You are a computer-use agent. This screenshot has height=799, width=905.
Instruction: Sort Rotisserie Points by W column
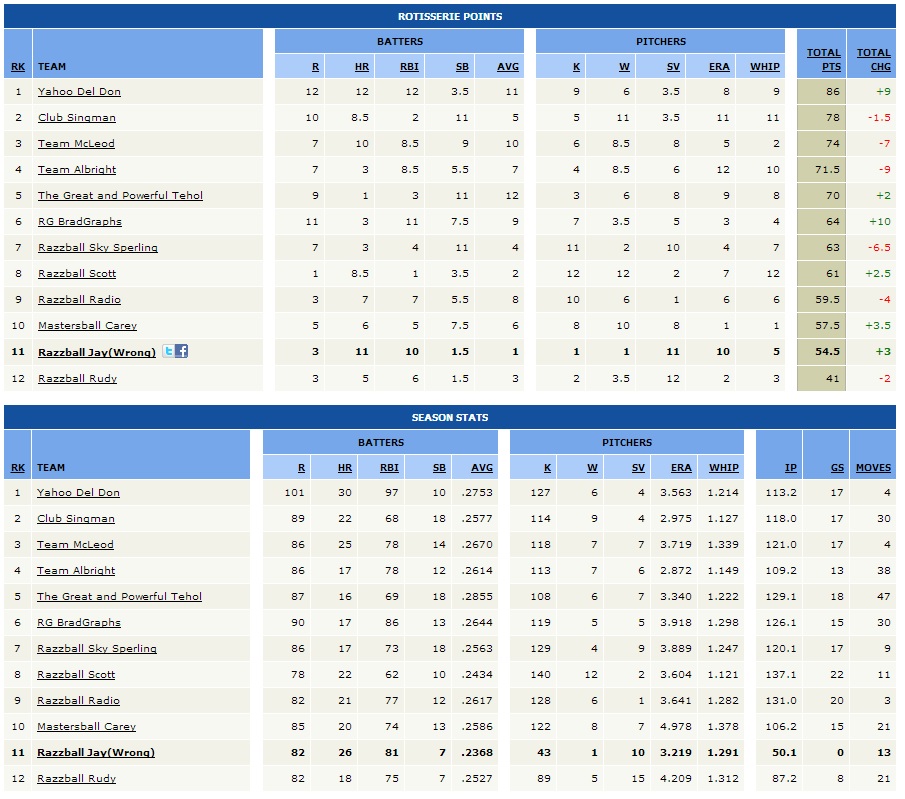point(624,66)
